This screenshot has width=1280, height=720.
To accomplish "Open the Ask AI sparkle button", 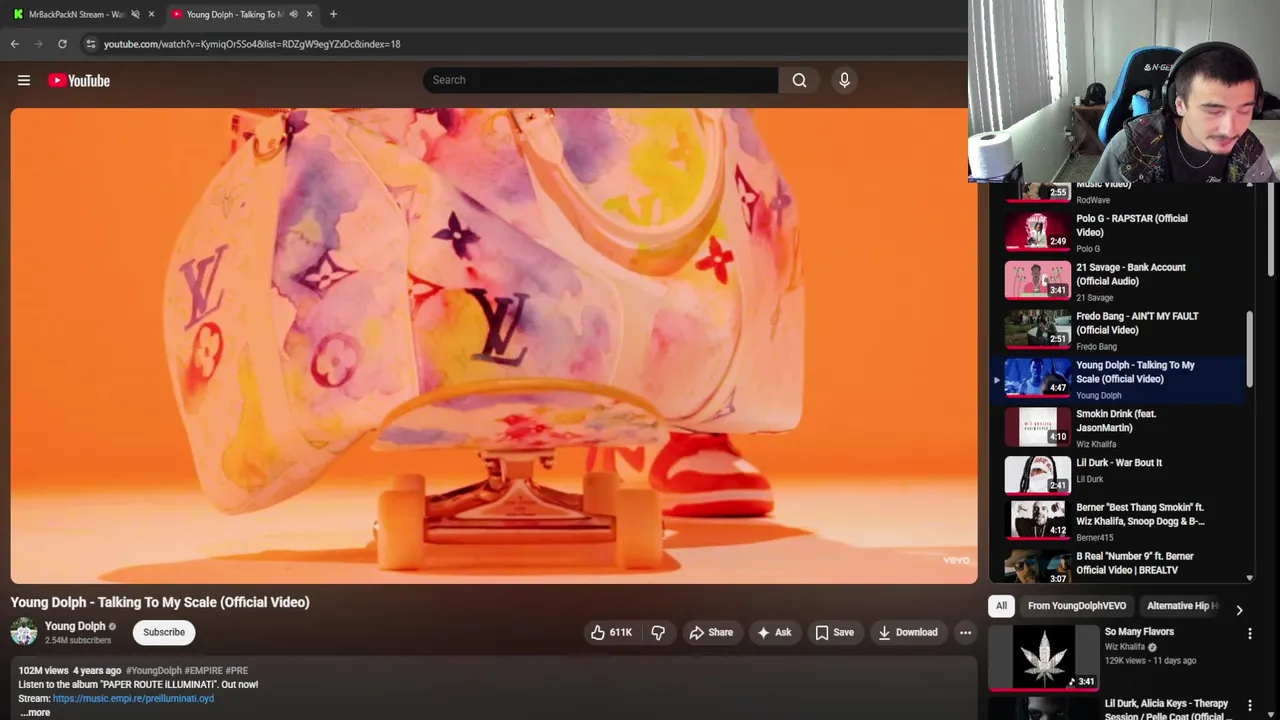I will point(774,632).
